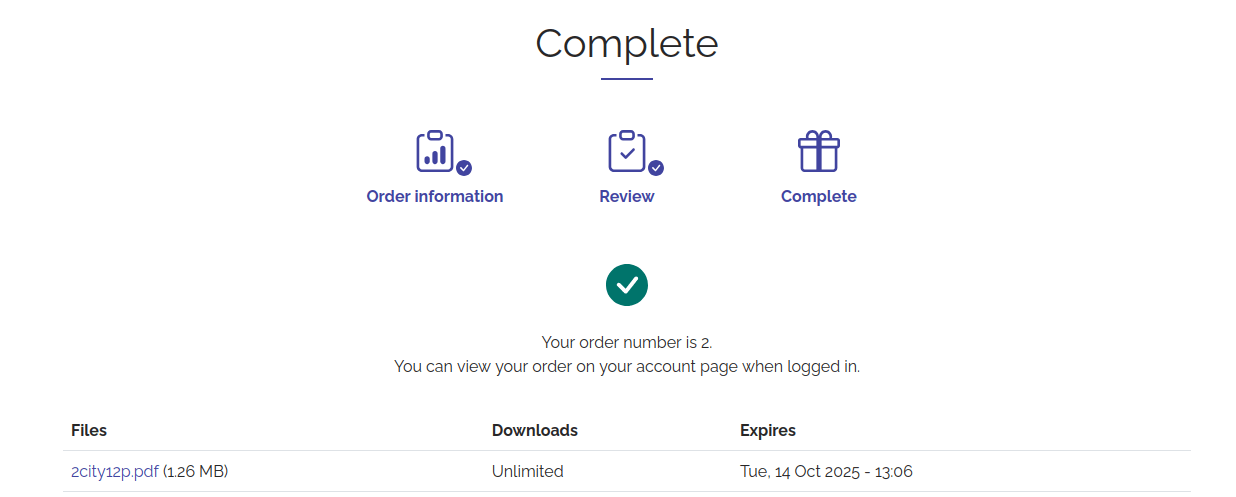Click the Expires column header
The width and height of the screenshot is (1236, 497).
coord(768,430)
